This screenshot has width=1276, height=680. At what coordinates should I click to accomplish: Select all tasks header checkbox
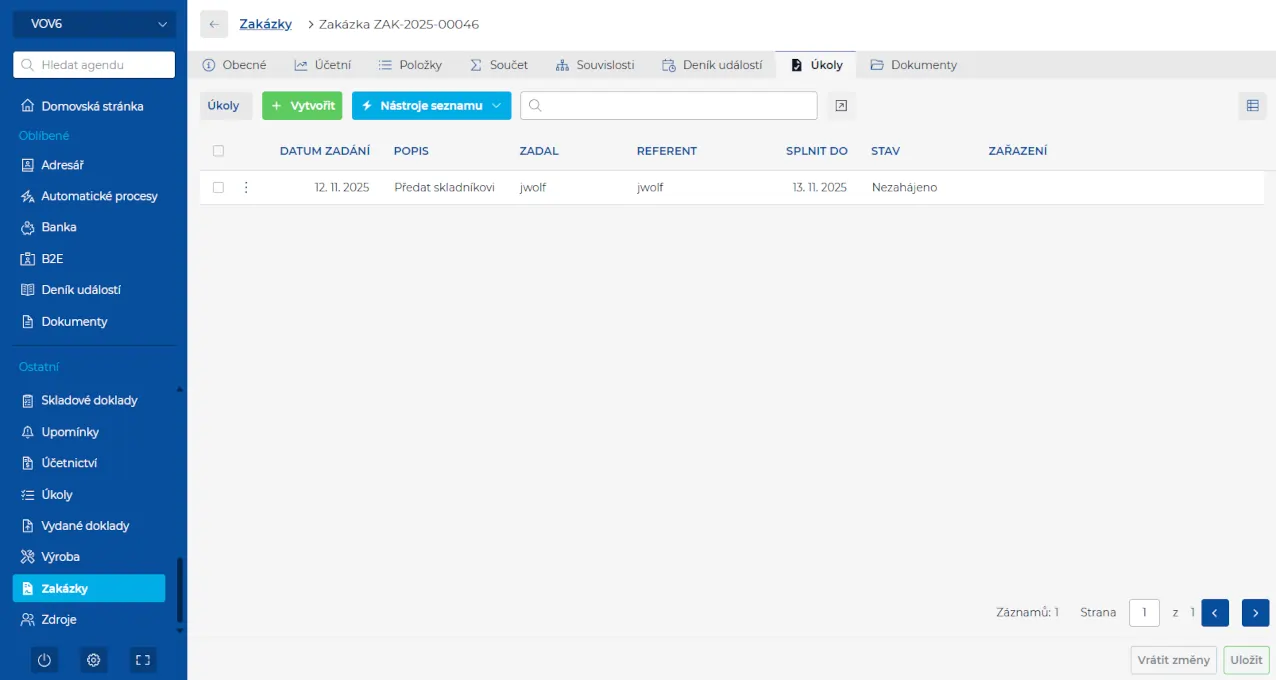218,151
